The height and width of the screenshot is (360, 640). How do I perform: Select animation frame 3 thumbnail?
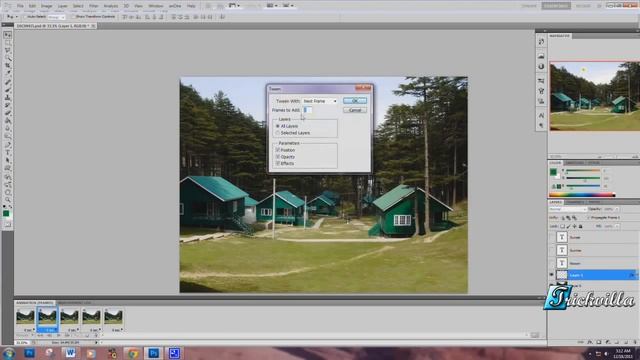tap(69, 317)
